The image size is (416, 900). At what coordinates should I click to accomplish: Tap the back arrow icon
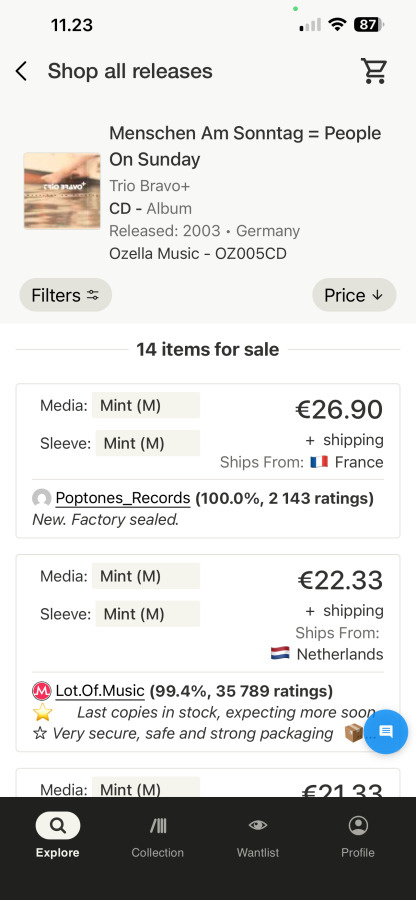click(x=21, y=72)
